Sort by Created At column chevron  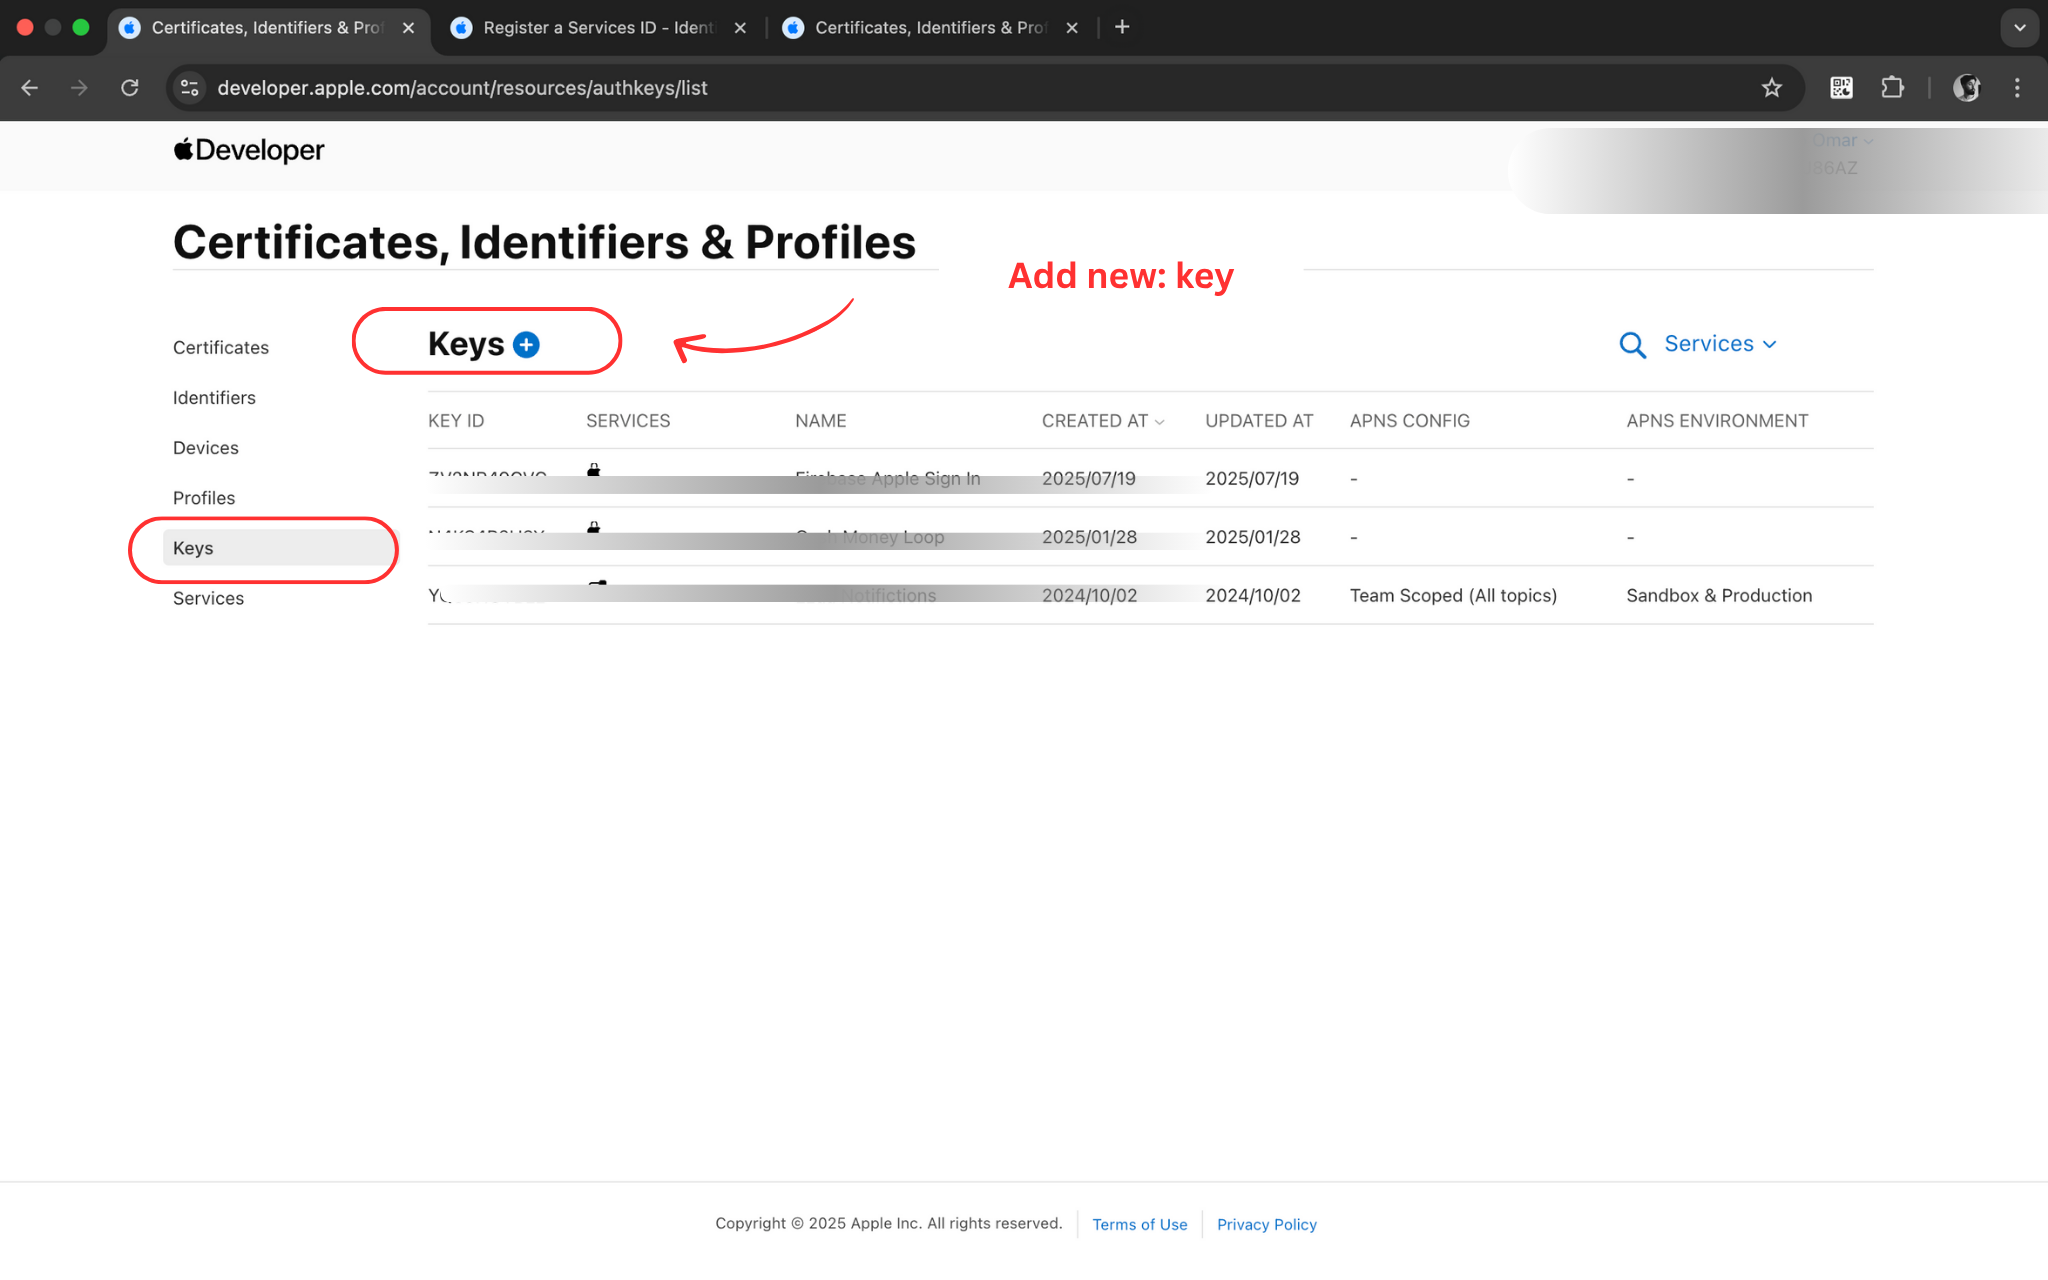[x=1160, y=422]
